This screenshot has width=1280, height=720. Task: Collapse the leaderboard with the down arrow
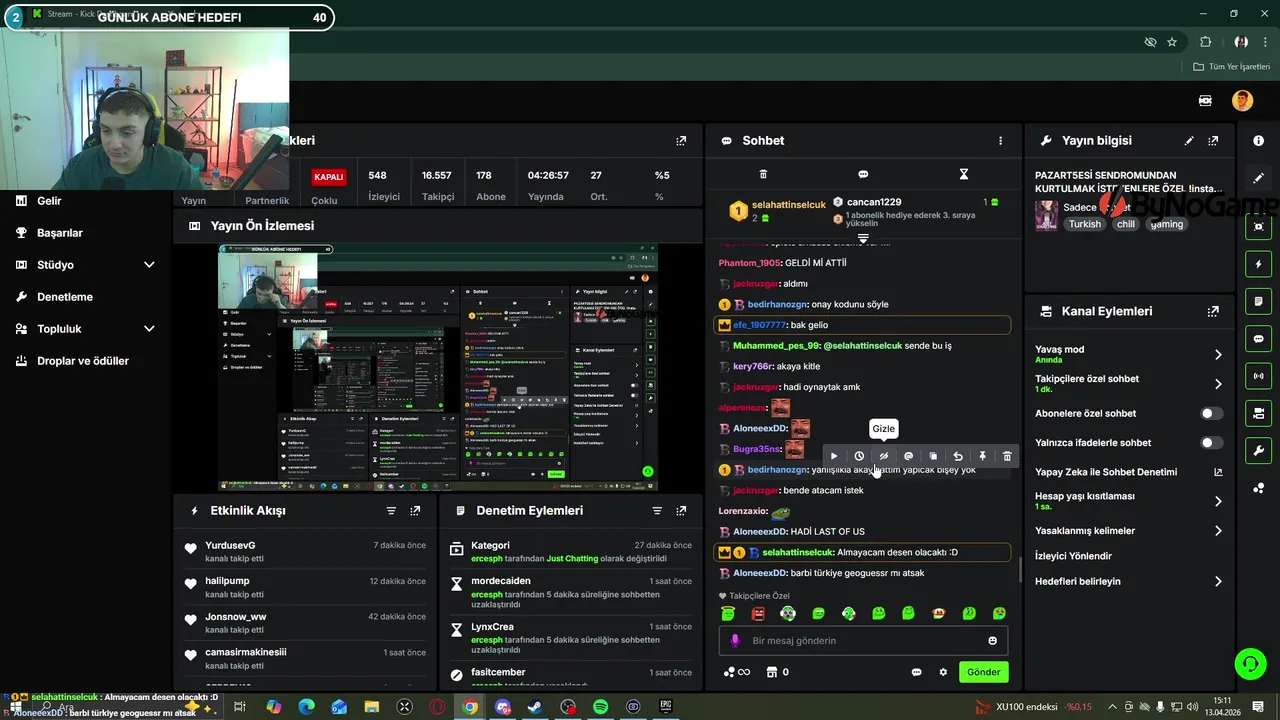863,238
